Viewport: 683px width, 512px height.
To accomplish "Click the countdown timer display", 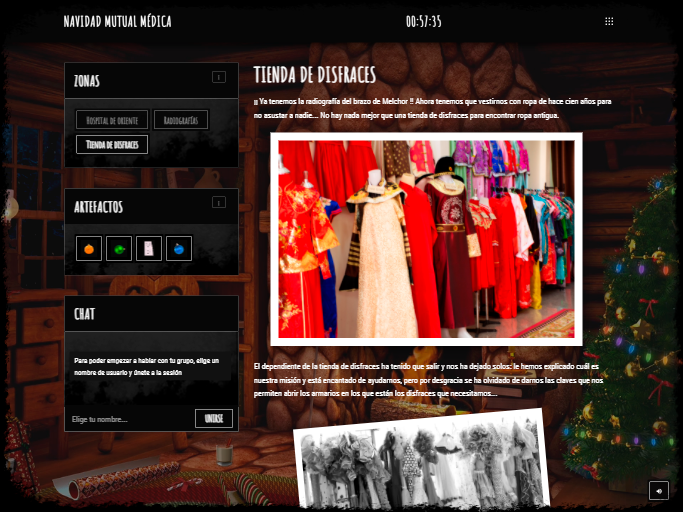I will point(423,21).
